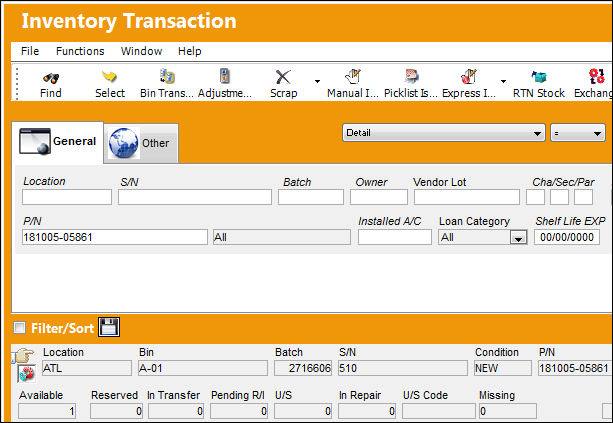
Task: Click the Select toolbar icon
Action: [x=109, y=76]
